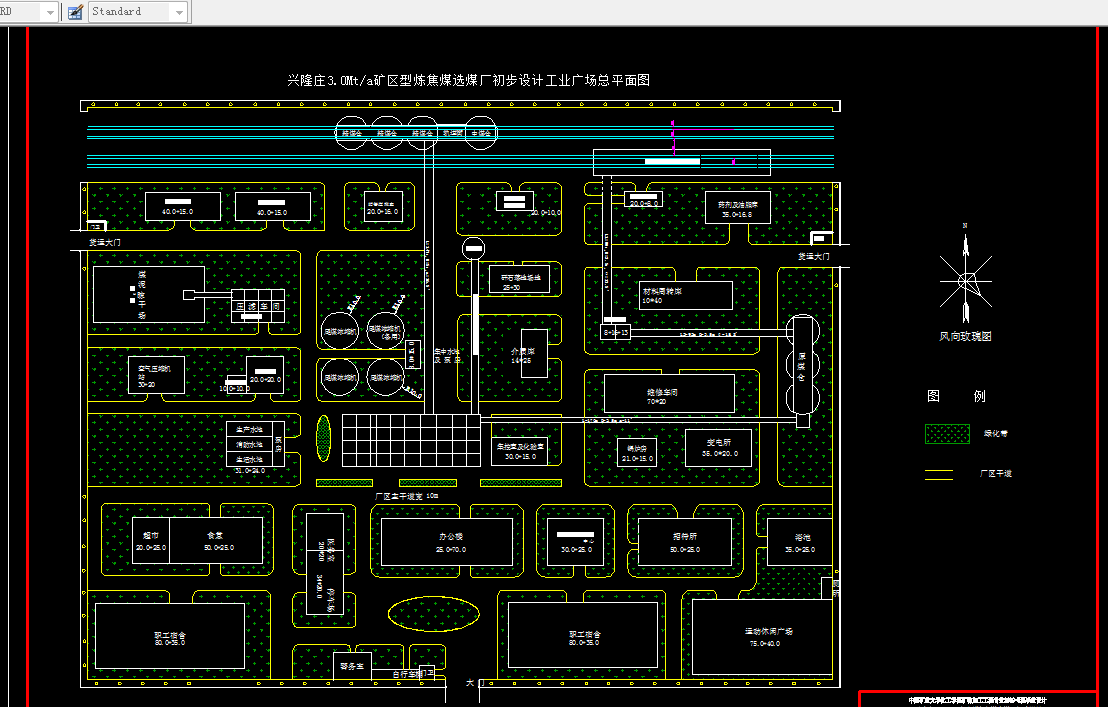Click the Standard dropdown arrow

[x=178, y=11]
